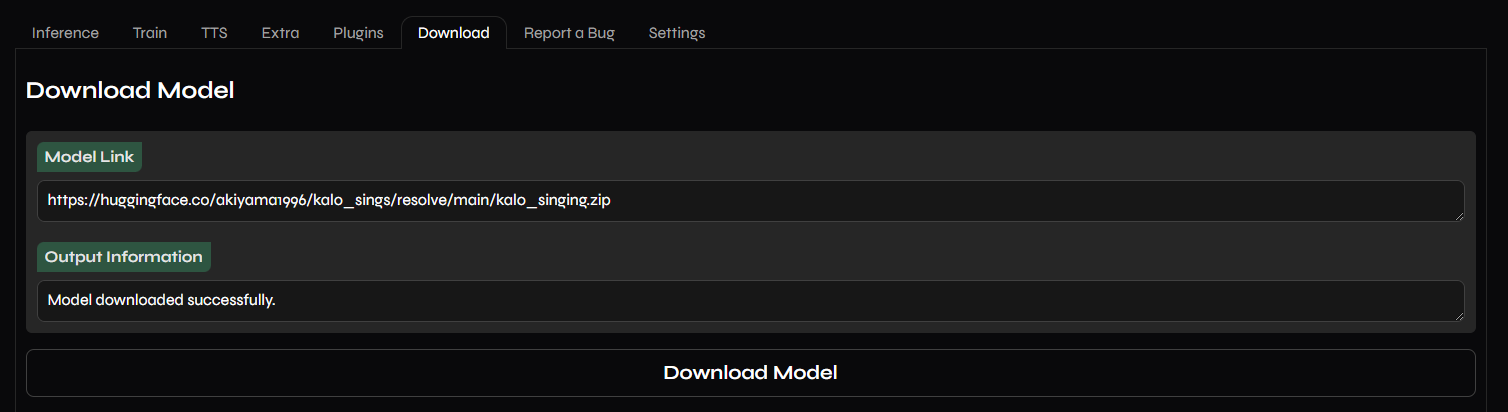Click the Download Model page heading

pyautogui.click(x=130, y=90)
